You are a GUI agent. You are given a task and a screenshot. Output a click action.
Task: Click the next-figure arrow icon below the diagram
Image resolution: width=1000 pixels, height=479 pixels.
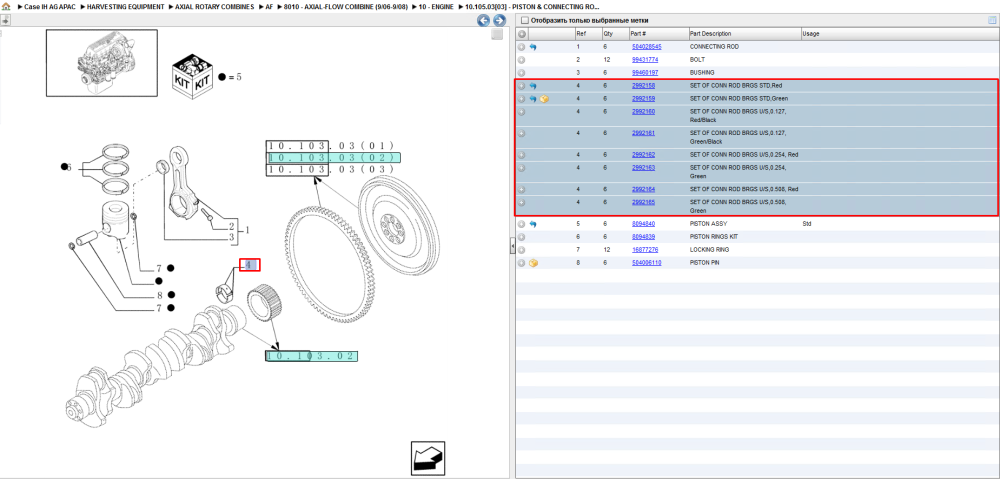428,458
